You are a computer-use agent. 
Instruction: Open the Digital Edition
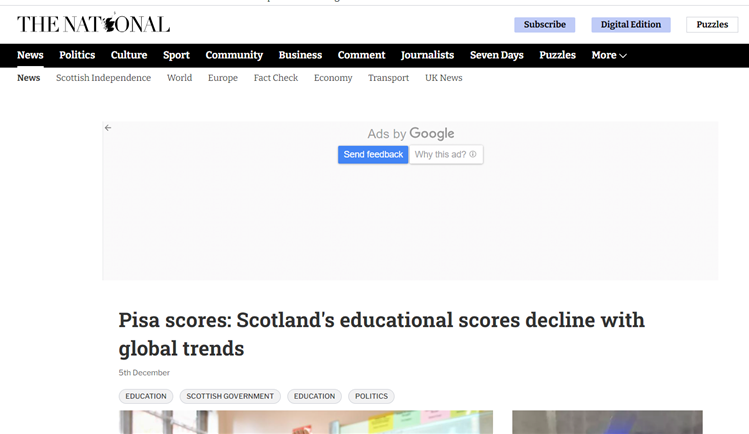(630, 24)
